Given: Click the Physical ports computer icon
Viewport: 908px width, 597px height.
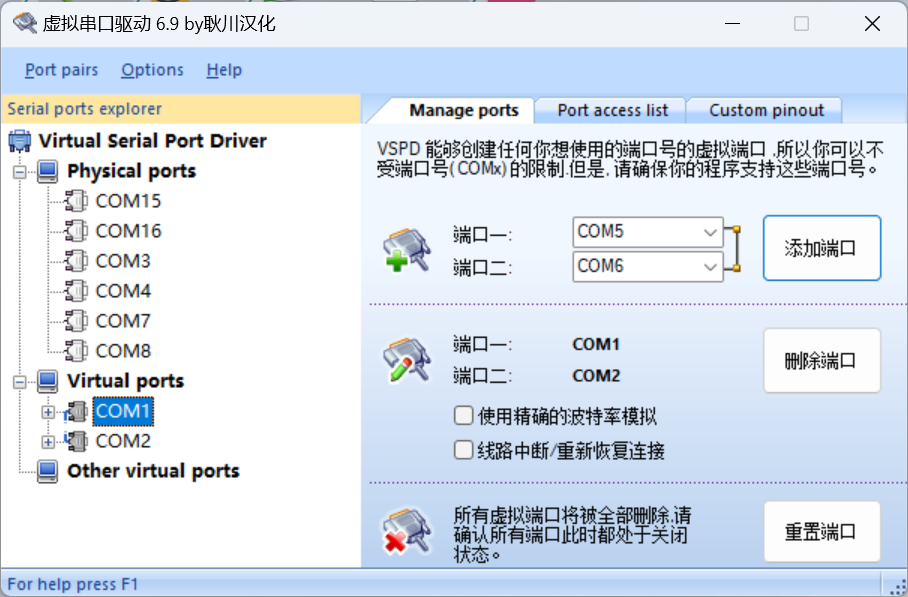Looking at the screenshot, I should (x=47, y=171).
